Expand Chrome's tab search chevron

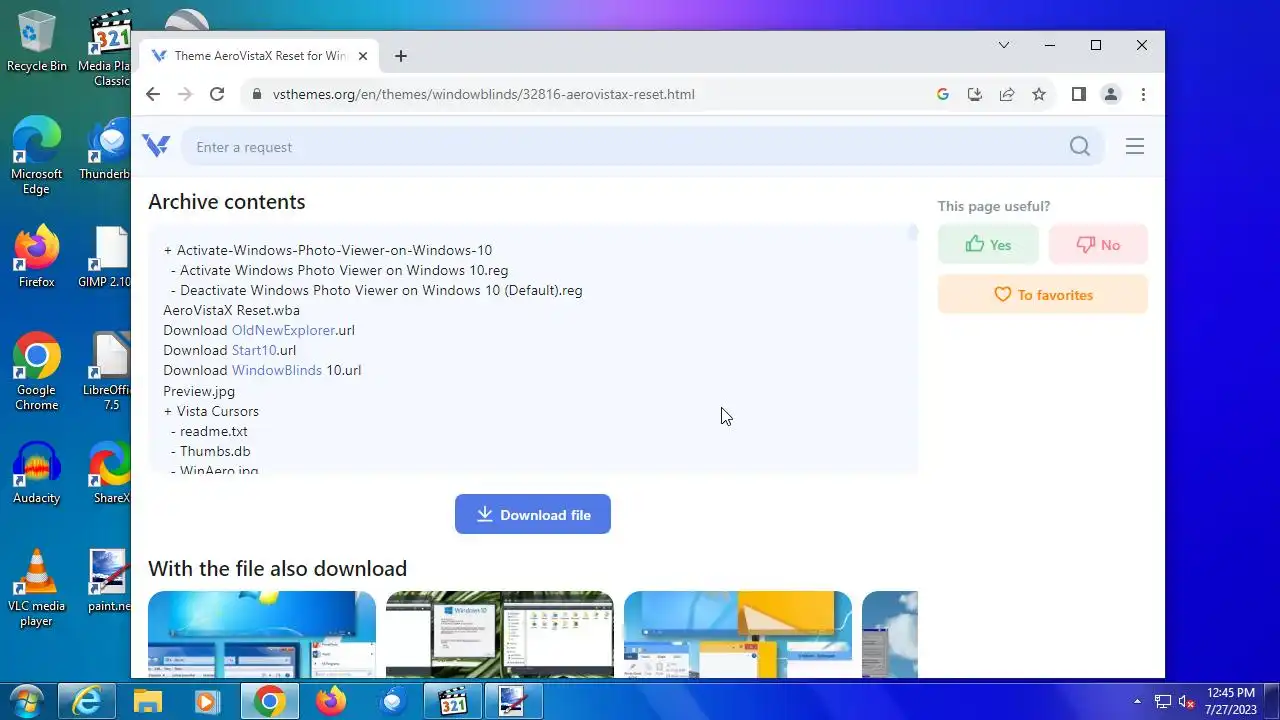click(x=1004, y=45)
